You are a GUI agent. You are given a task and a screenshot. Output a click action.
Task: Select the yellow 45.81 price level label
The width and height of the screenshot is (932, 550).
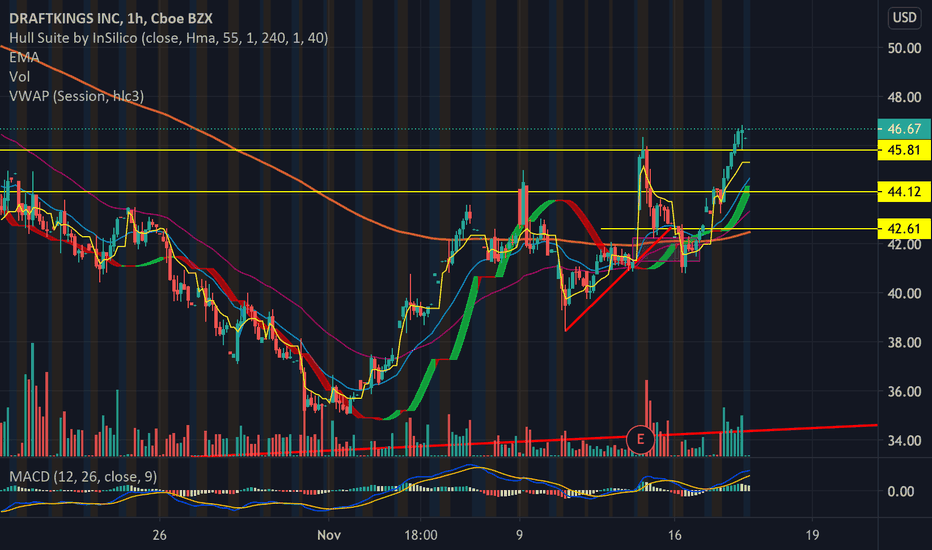pos(904,150)
